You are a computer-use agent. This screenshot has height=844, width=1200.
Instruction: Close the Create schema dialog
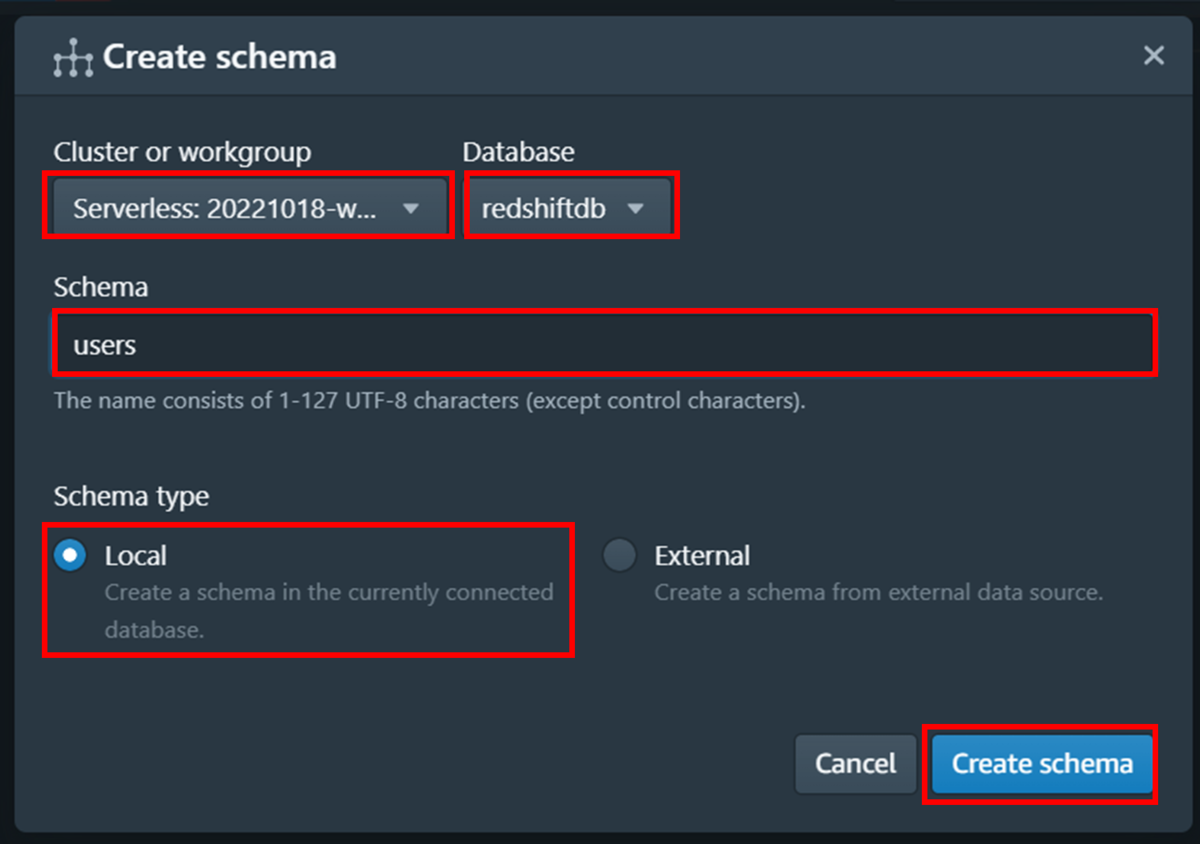1154,55
